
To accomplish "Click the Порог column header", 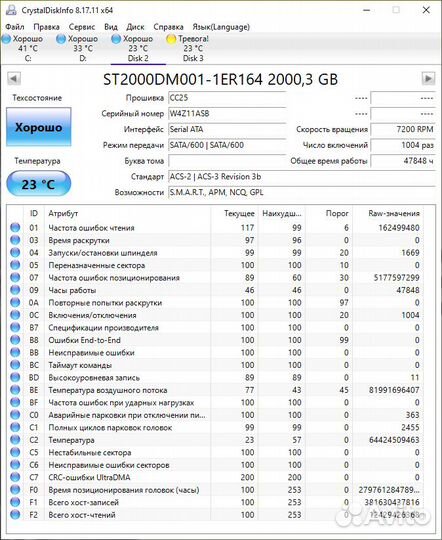I will pyautogui.click(x=329, y=214).
